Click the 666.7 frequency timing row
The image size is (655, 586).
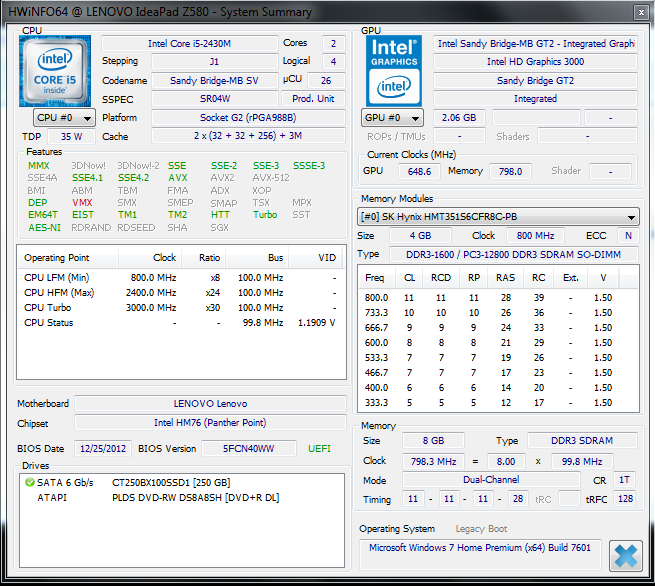point(498,328)
